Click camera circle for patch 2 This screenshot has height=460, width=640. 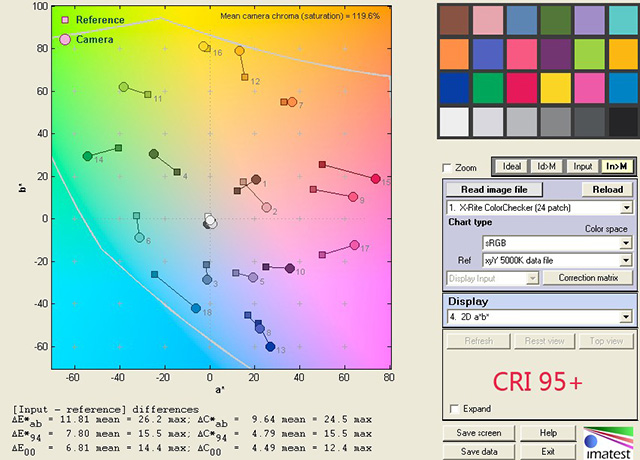(x=267, y=207)
